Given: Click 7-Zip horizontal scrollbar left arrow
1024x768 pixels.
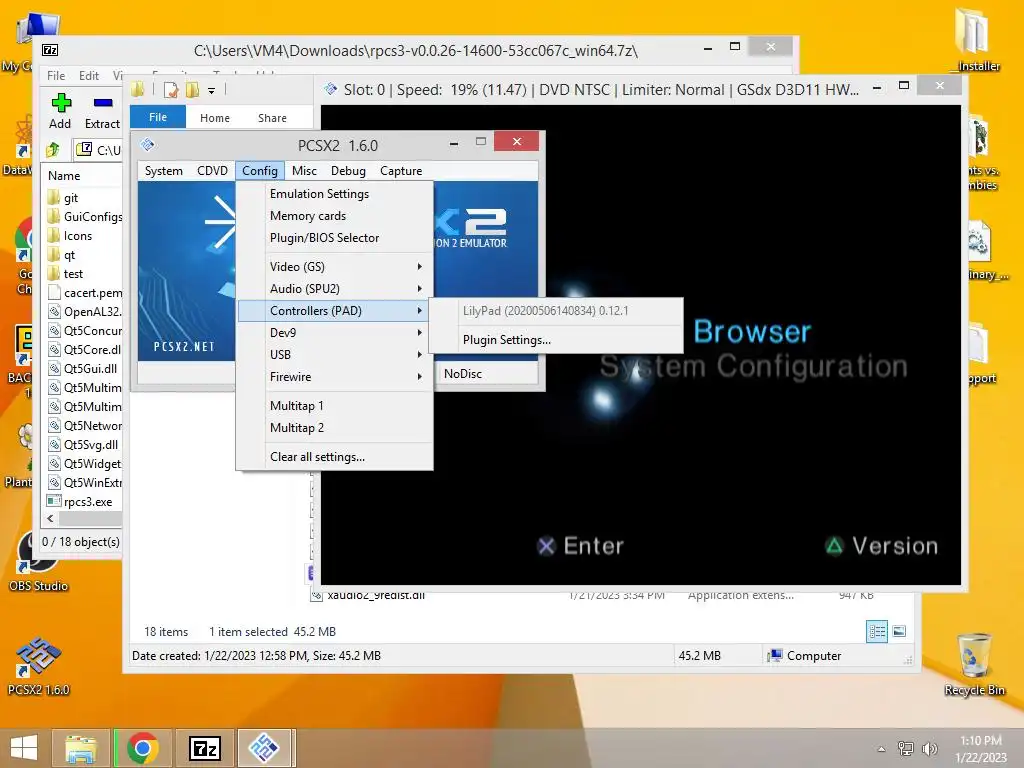Looking at the screenshot, I should pyautogui.click(x=50, y=519).
